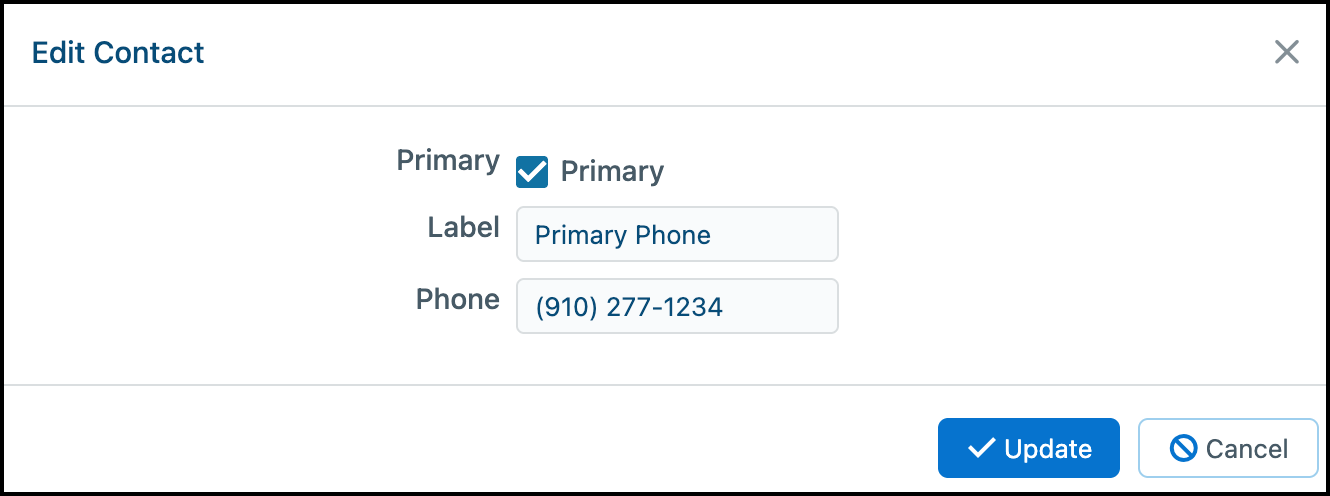
Task: Click the "Edit Contact" dialog title
Action: pos(118,52)
